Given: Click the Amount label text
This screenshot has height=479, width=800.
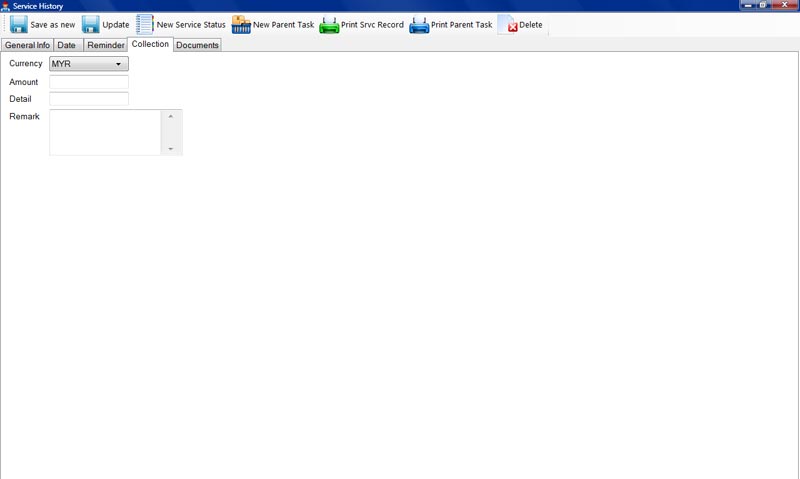Looking at the screenshot, I should [23, 82].
